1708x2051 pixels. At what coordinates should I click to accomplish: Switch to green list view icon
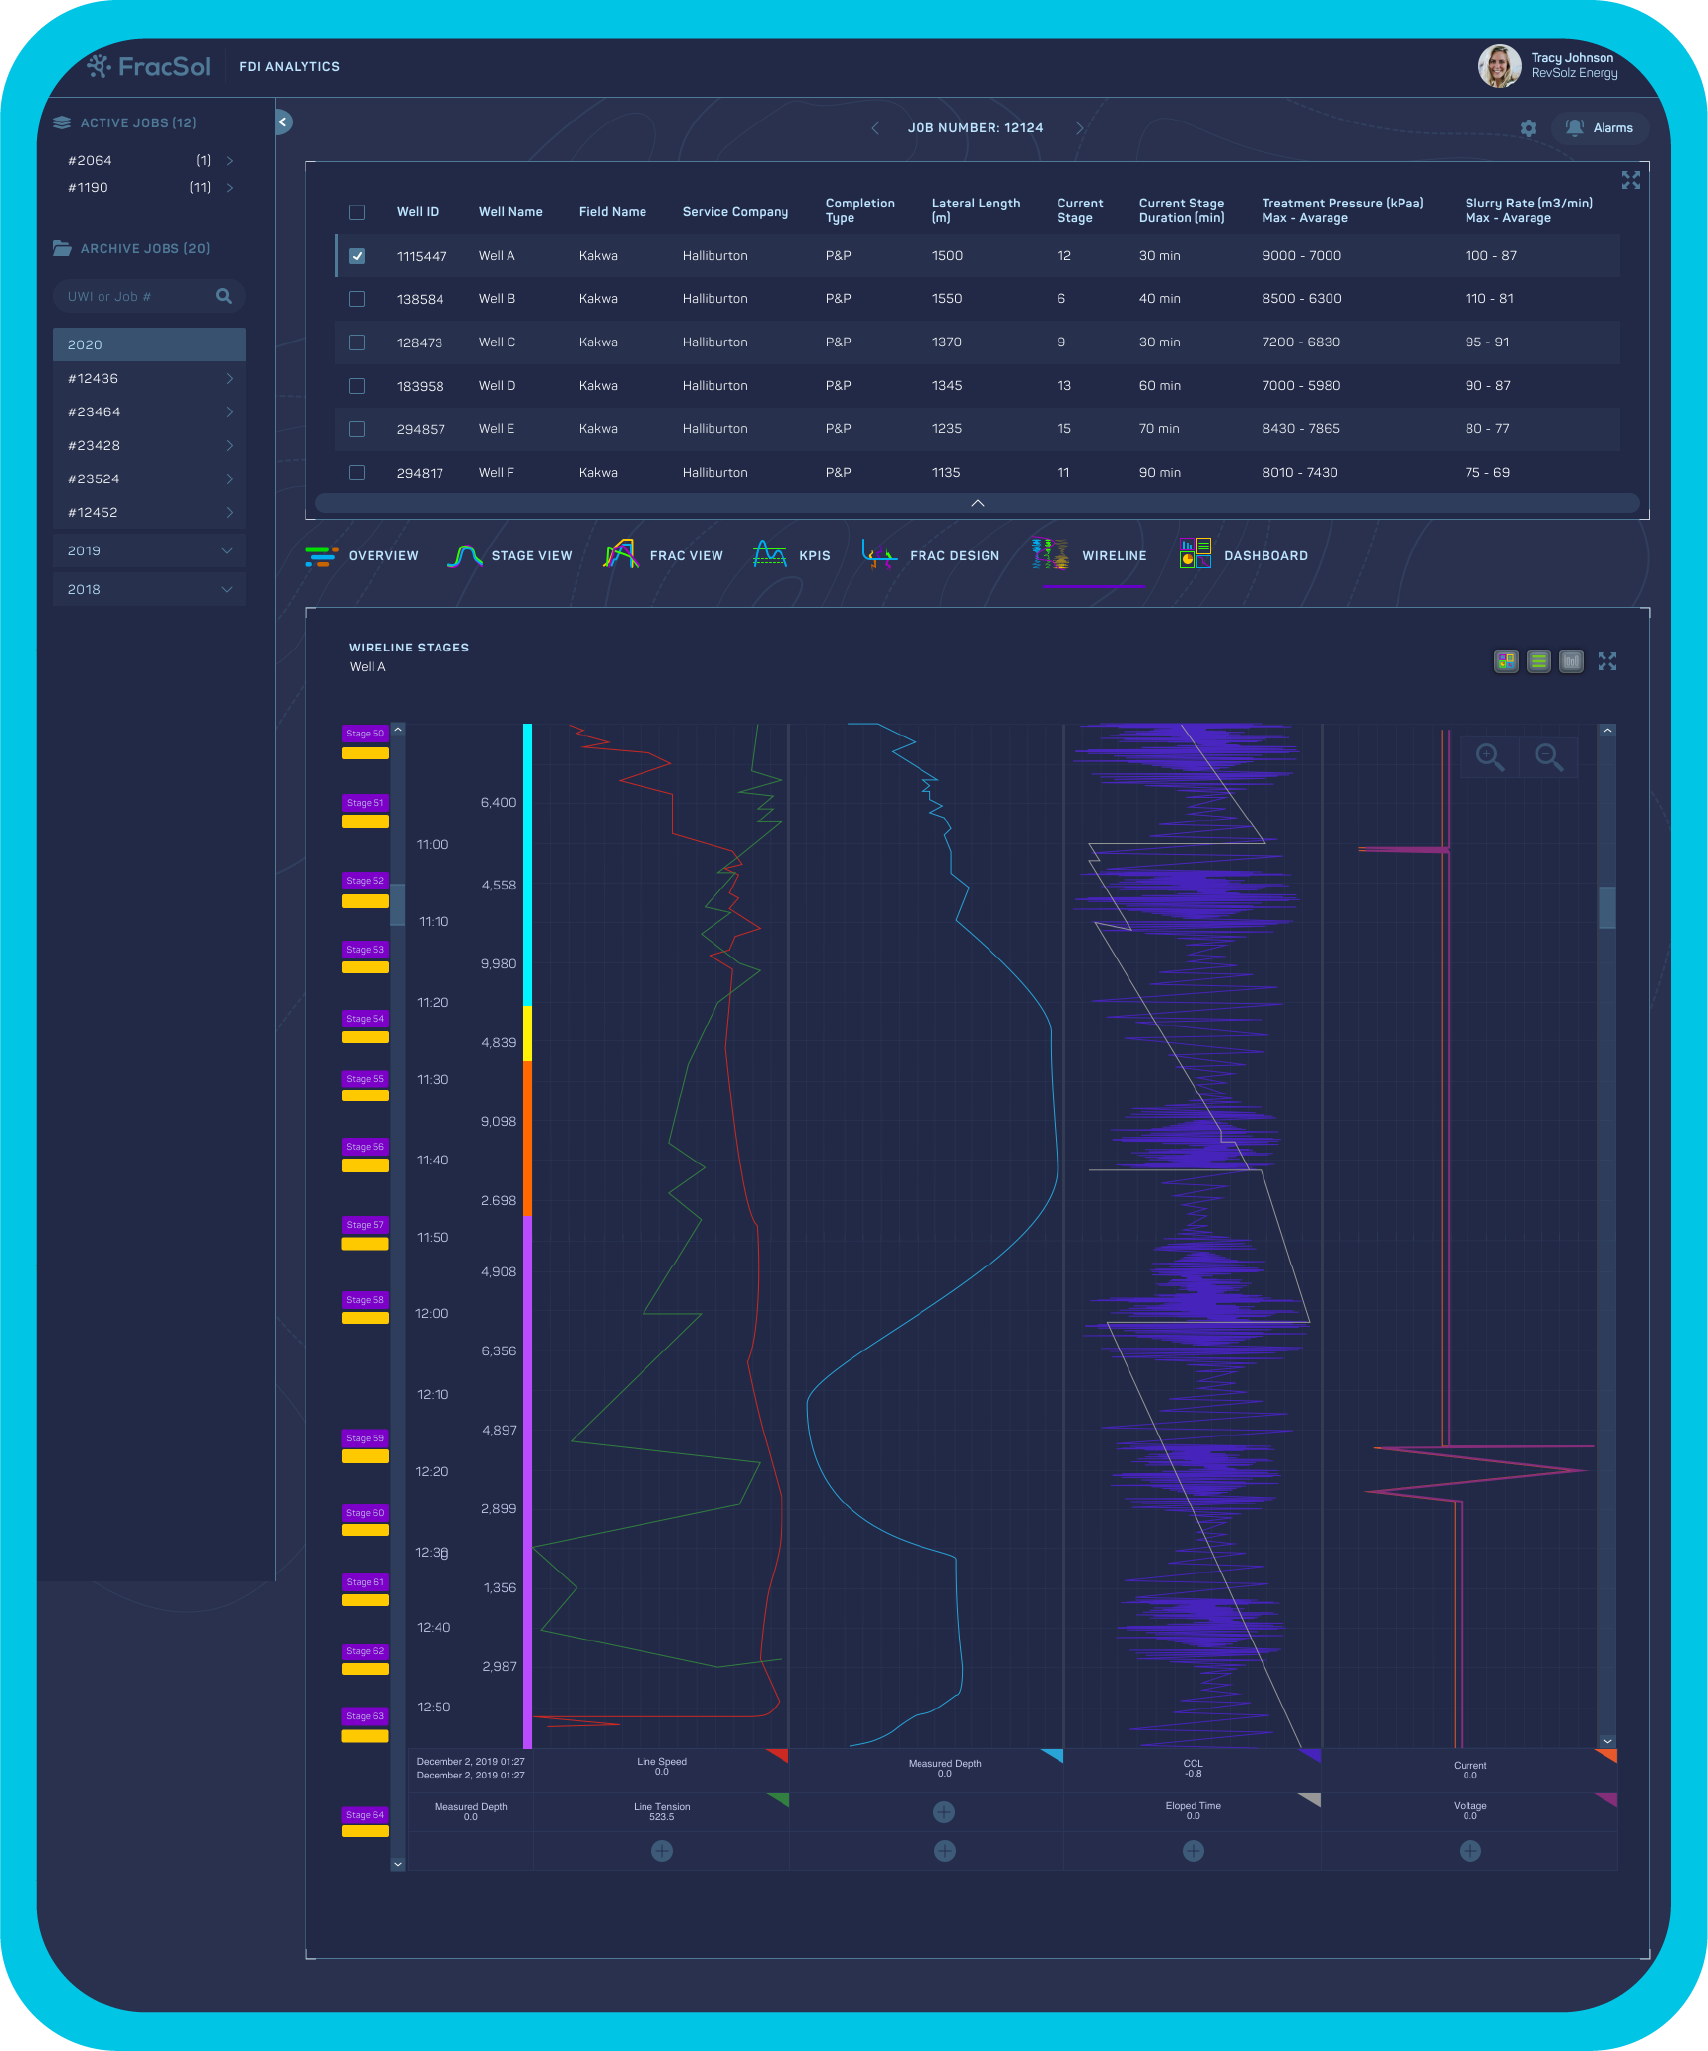(x=1538, y=661)
